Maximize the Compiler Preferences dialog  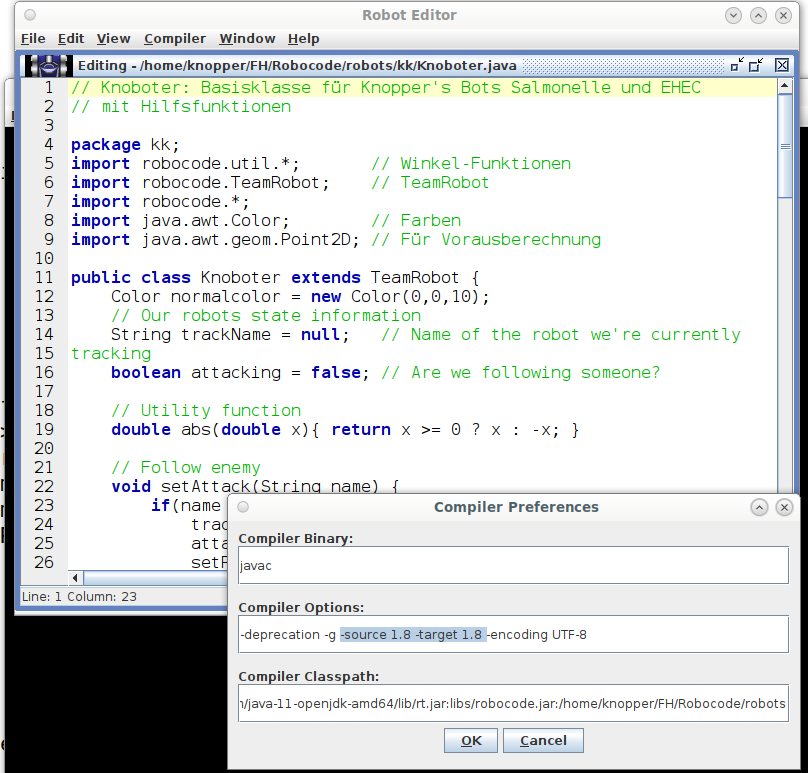pyautogui.click(x=760, y=507)
